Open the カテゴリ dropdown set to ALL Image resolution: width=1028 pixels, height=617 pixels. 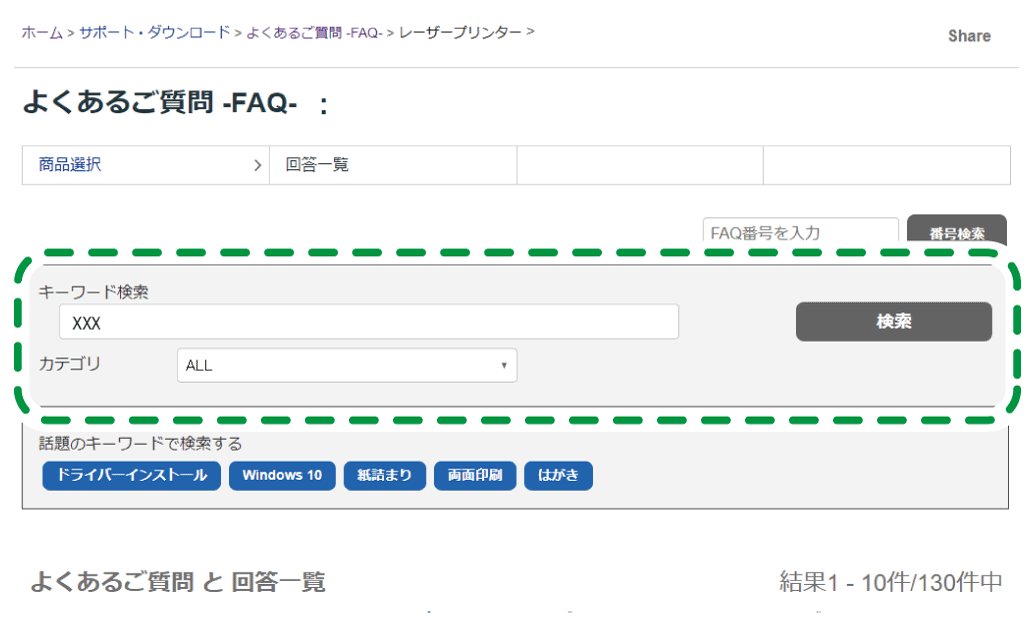(345, 365)
